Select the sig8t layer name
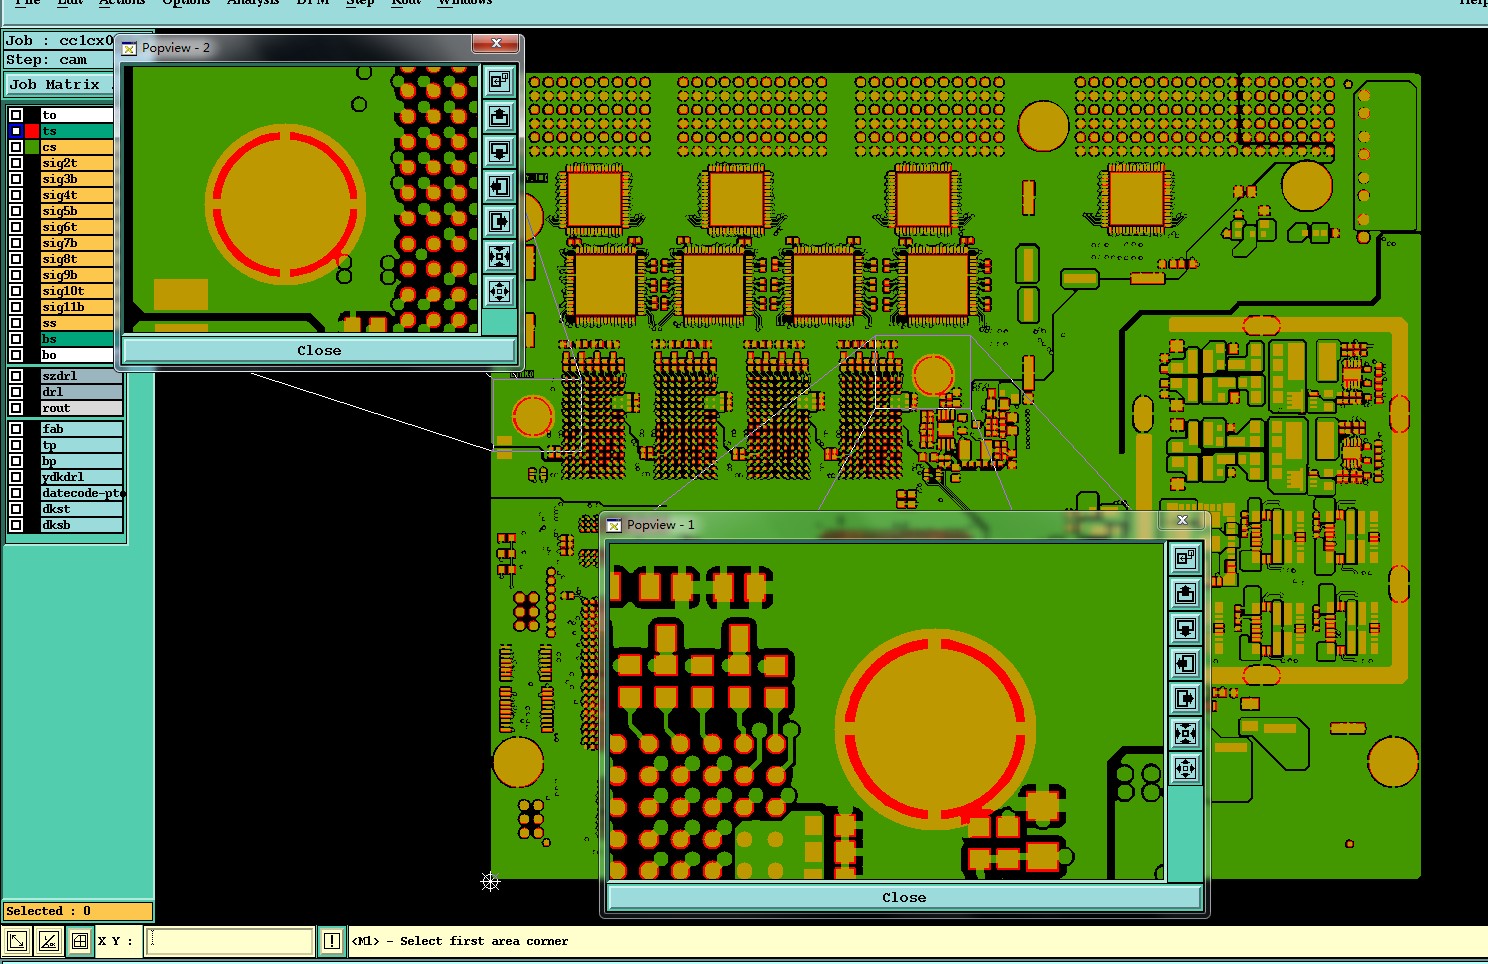 coord(76,259)
